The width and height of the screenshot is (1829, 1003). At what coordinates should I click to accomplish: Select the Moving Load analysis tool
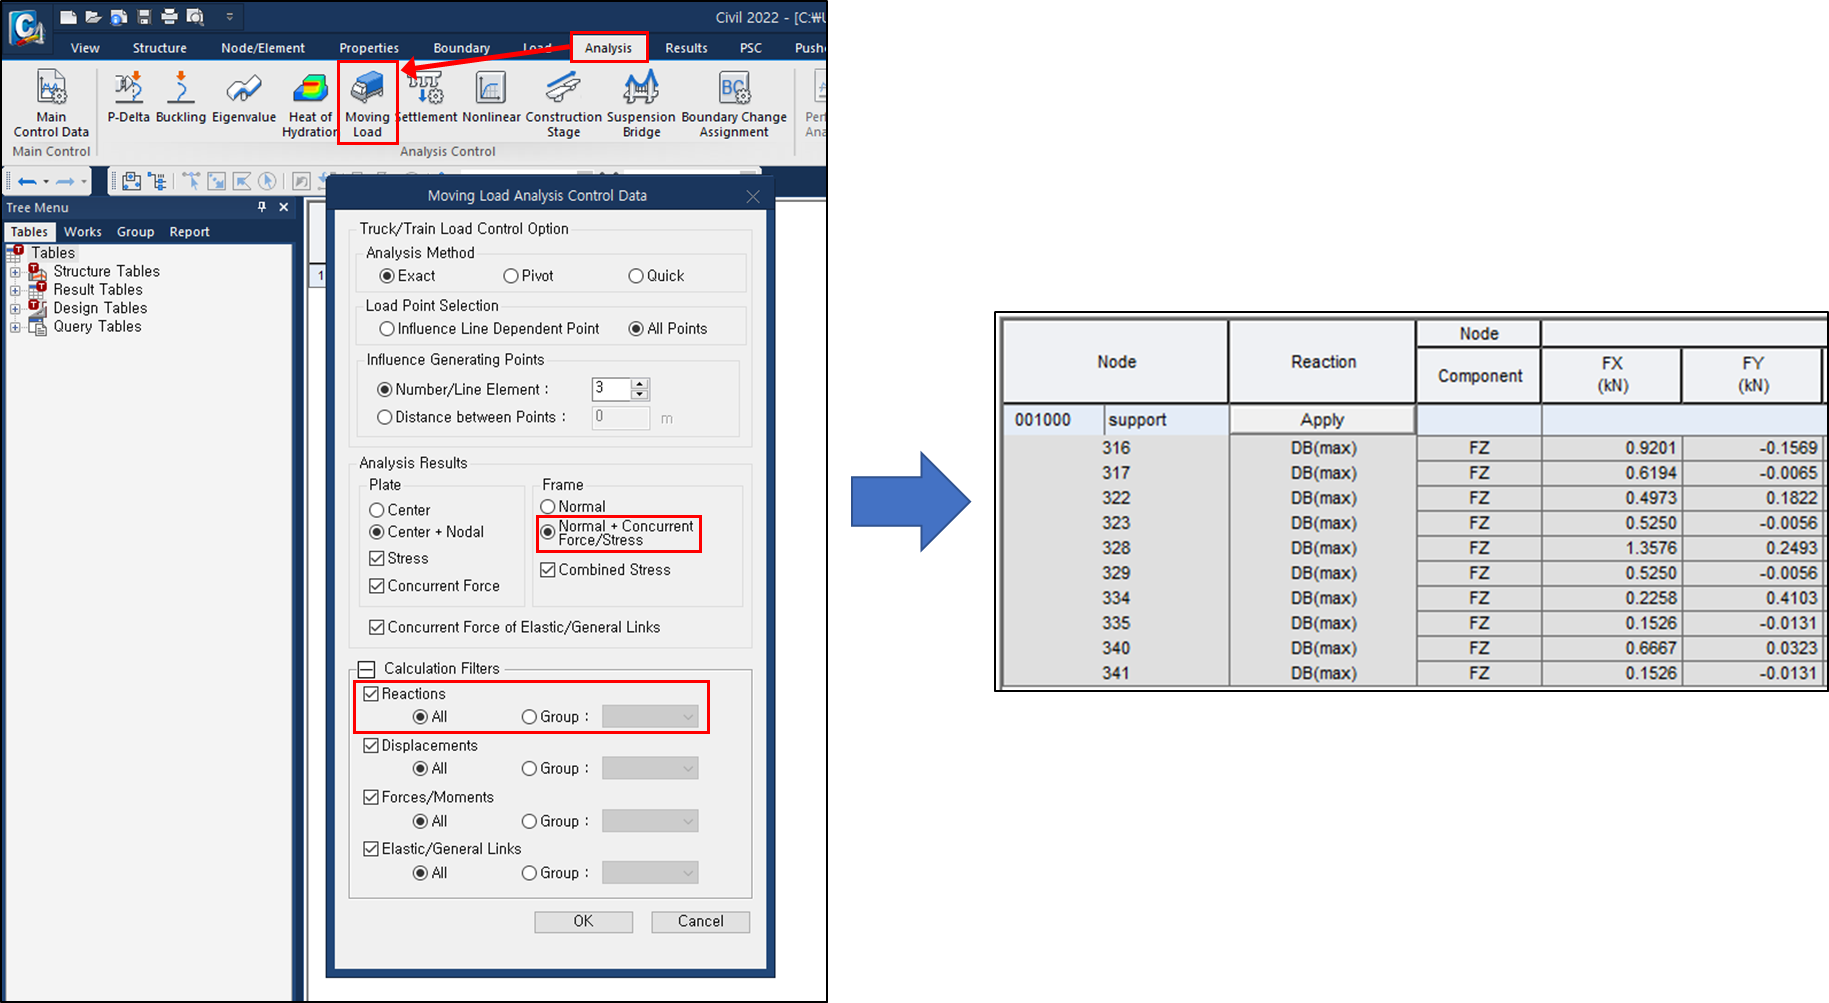(367, 100)
